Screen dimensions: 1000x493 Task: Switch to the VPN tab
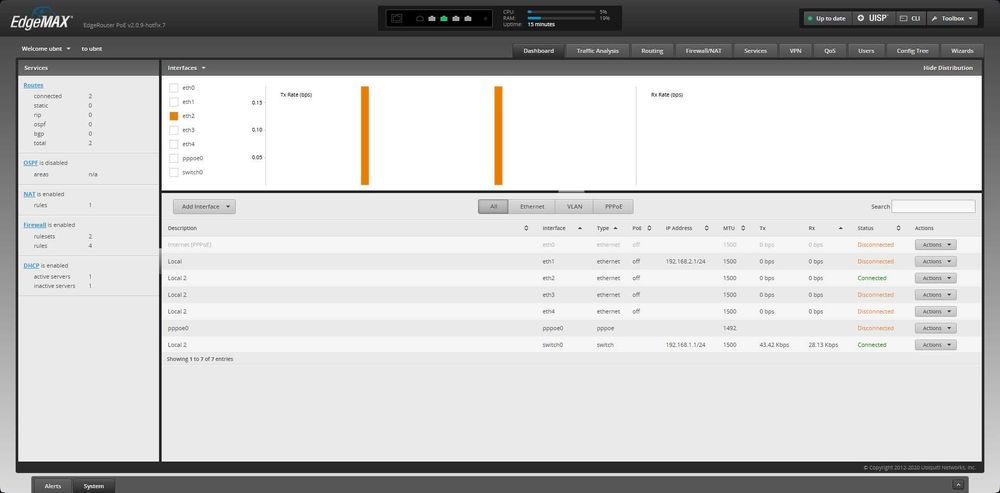click(795, 51)
